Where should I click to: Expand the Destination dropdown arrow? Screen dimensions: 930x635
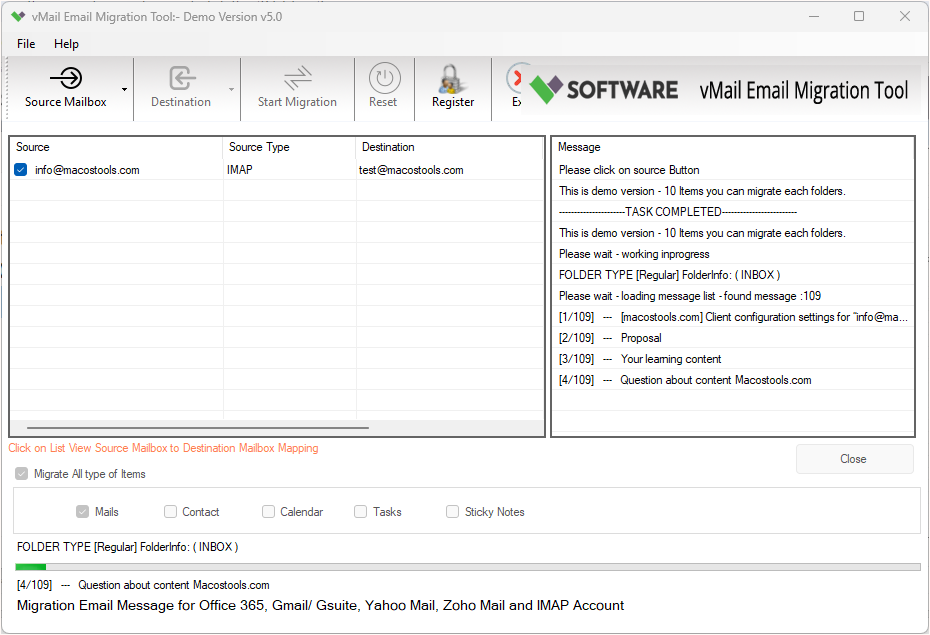[x=231, y=90]
